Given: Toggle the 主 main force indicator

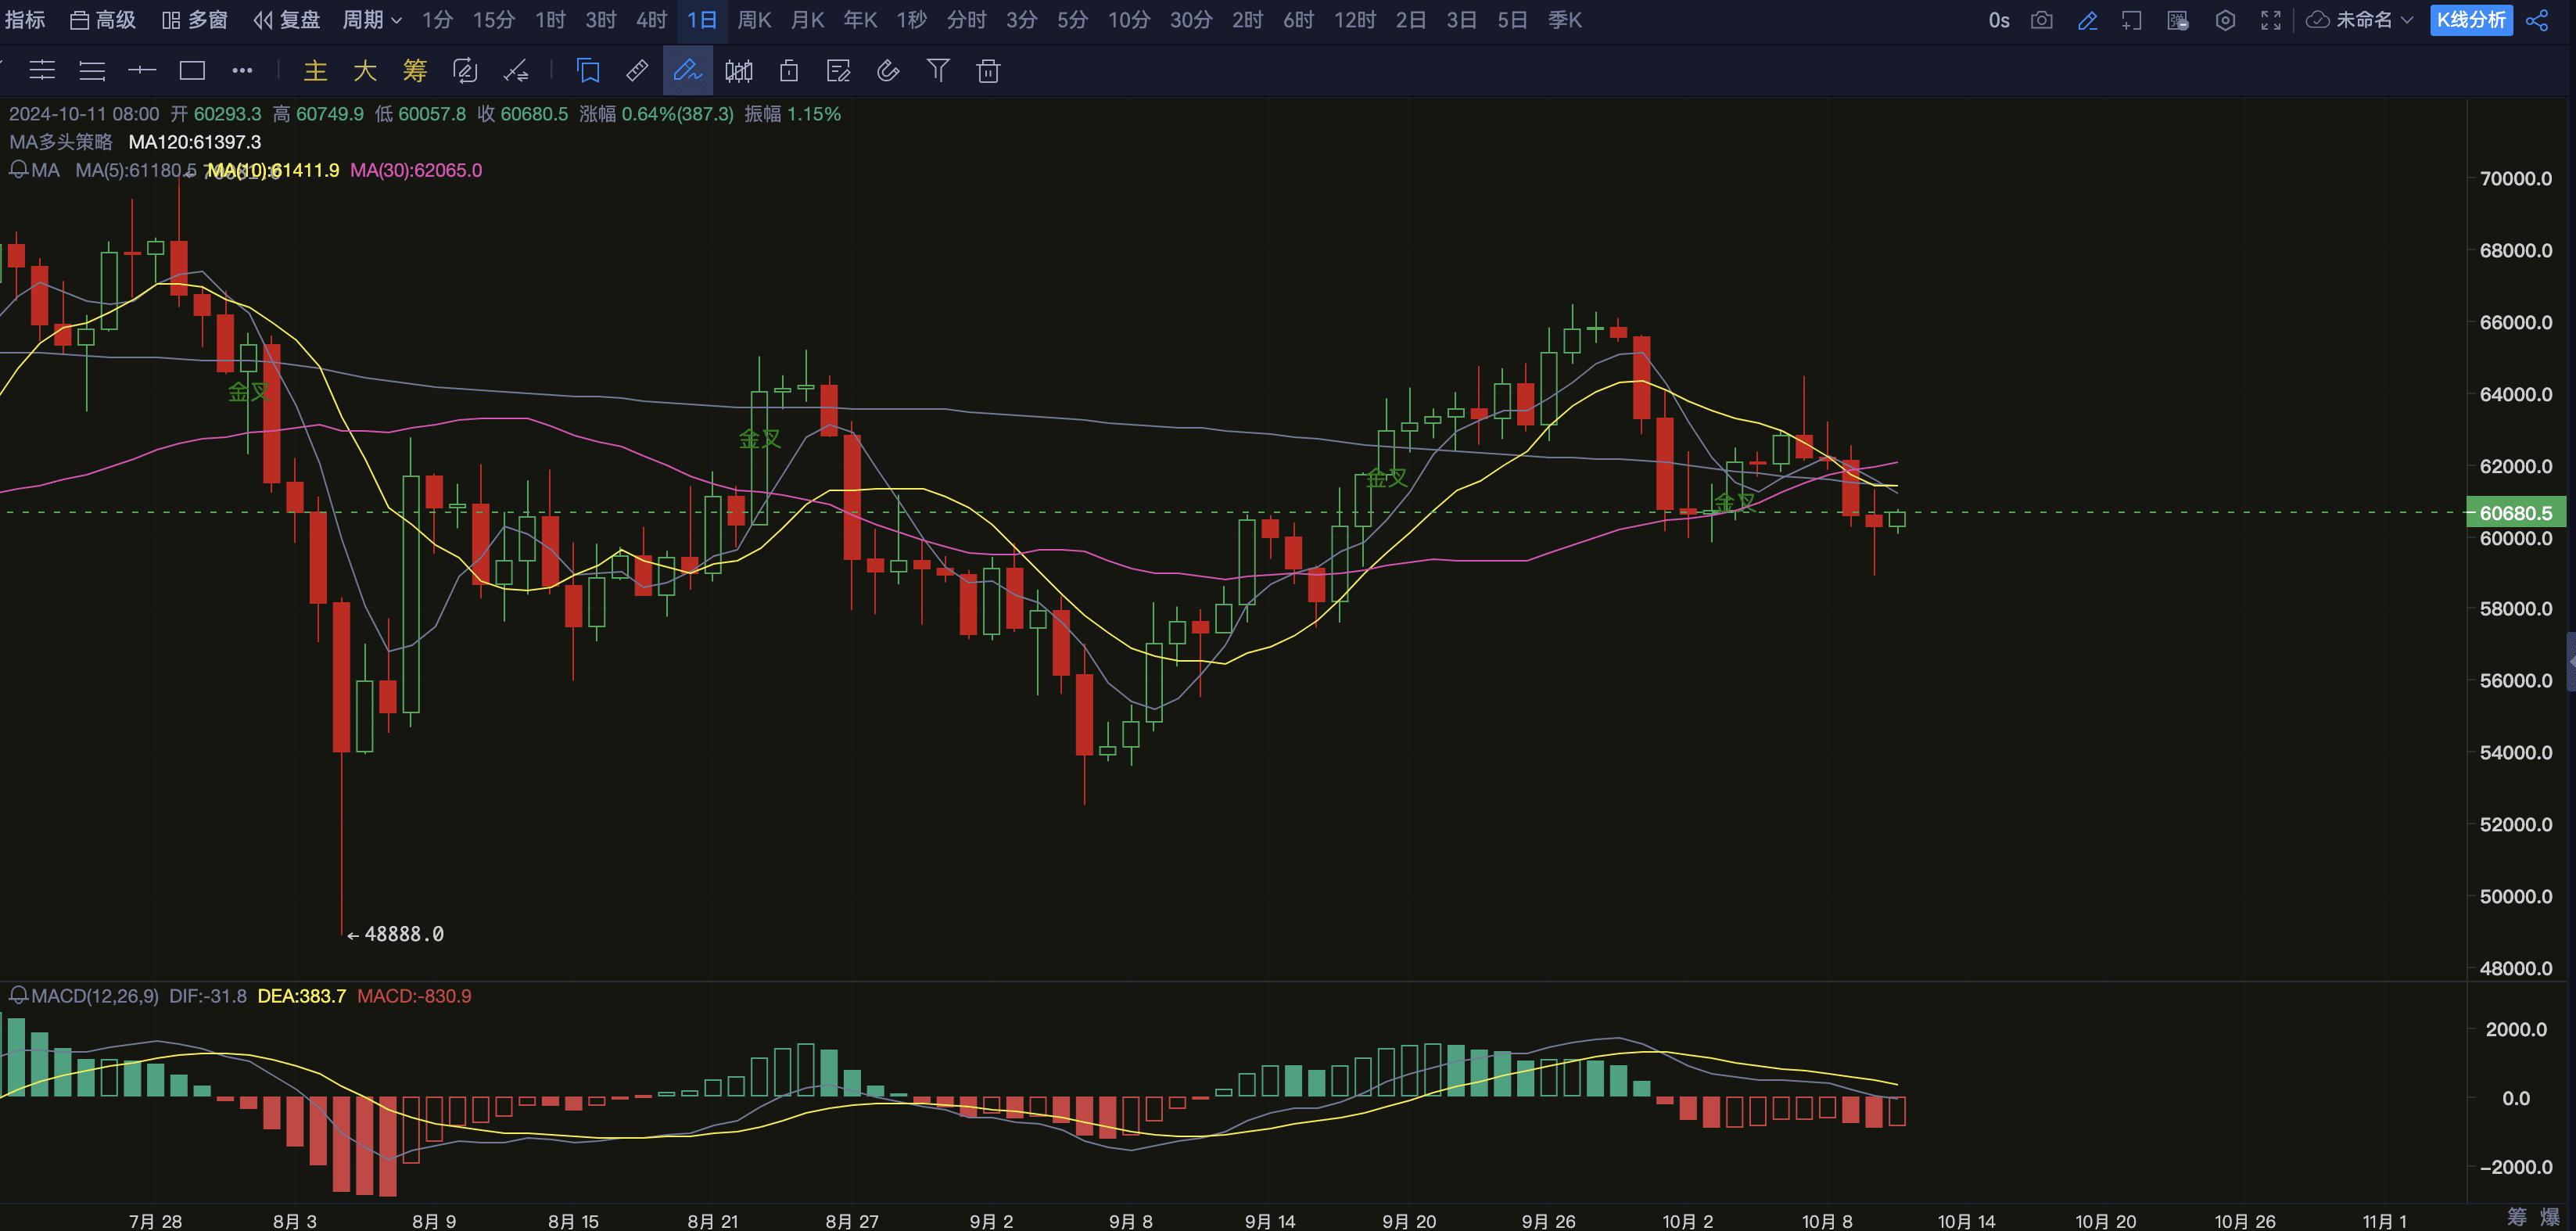Looking at the screenshot, I should point(315,70).
